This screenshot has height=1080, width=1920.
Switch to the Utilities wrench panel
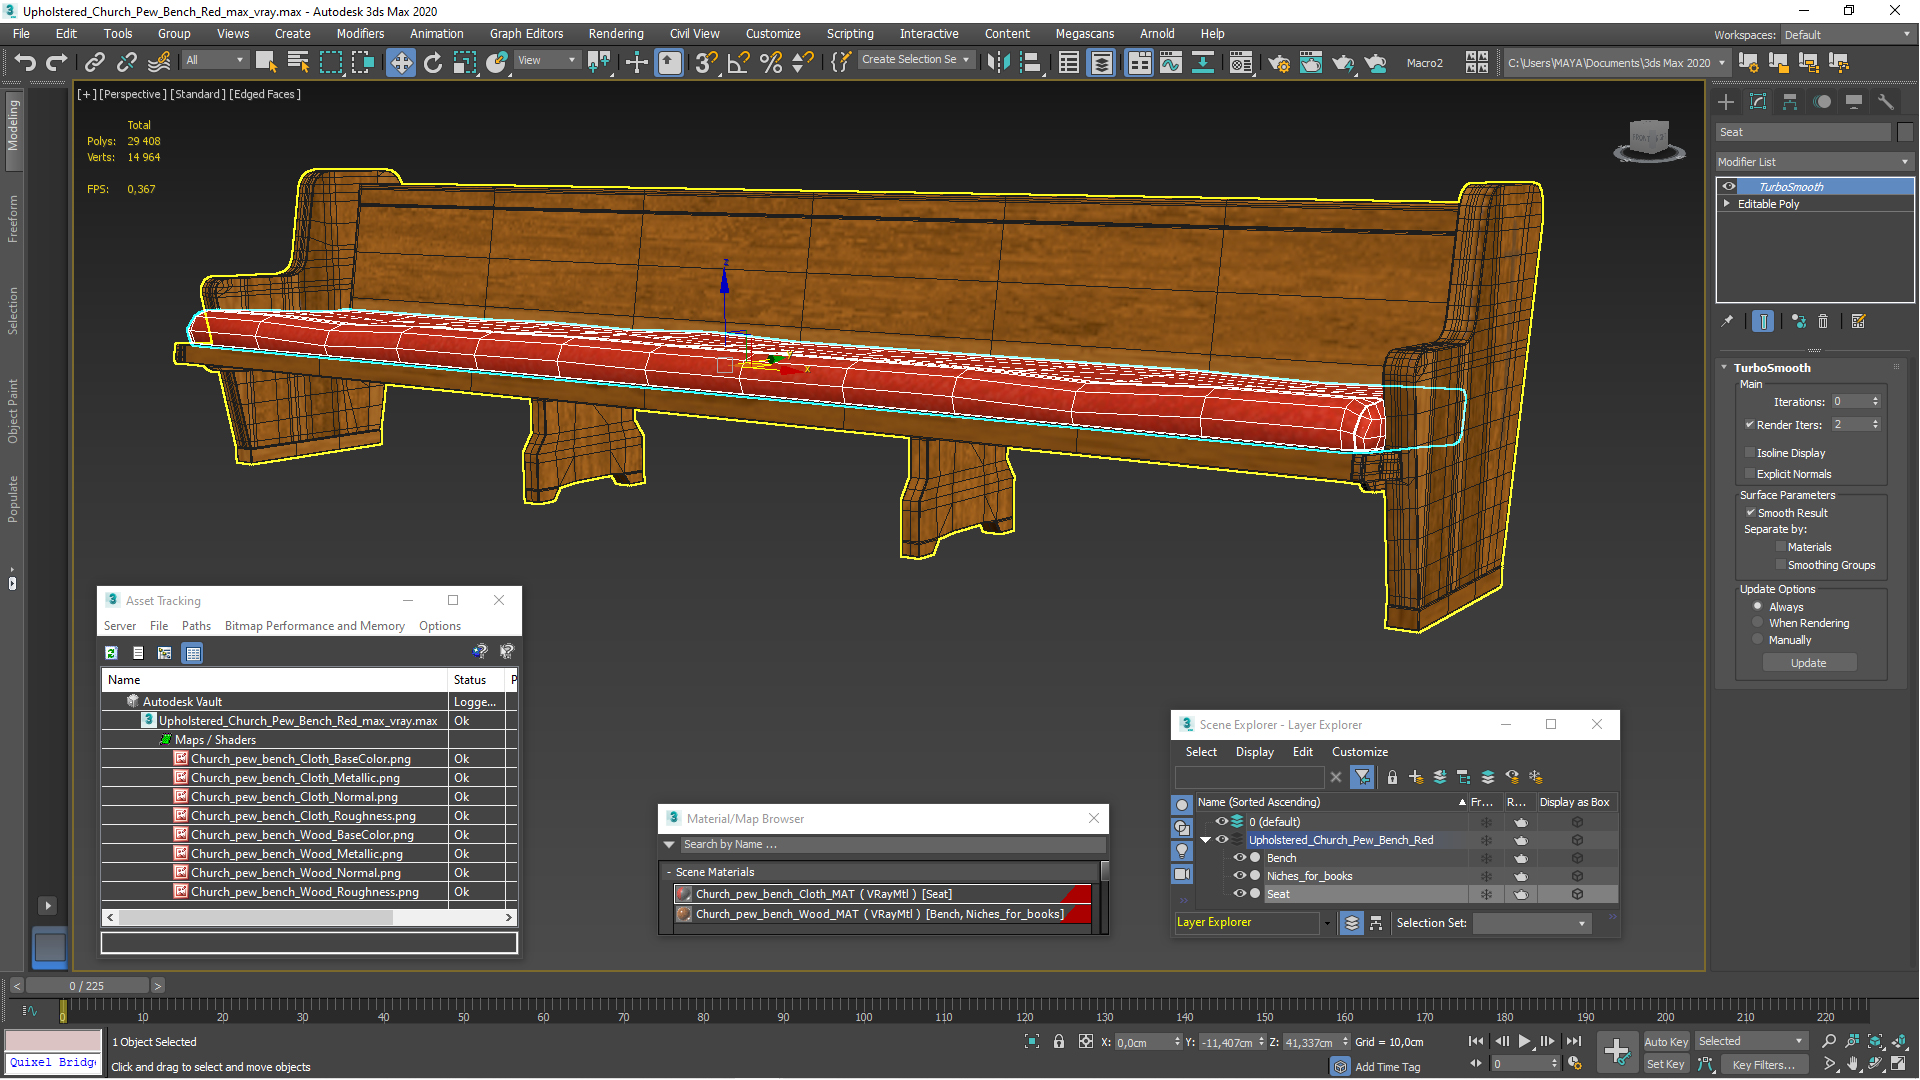click(1886, 102)
